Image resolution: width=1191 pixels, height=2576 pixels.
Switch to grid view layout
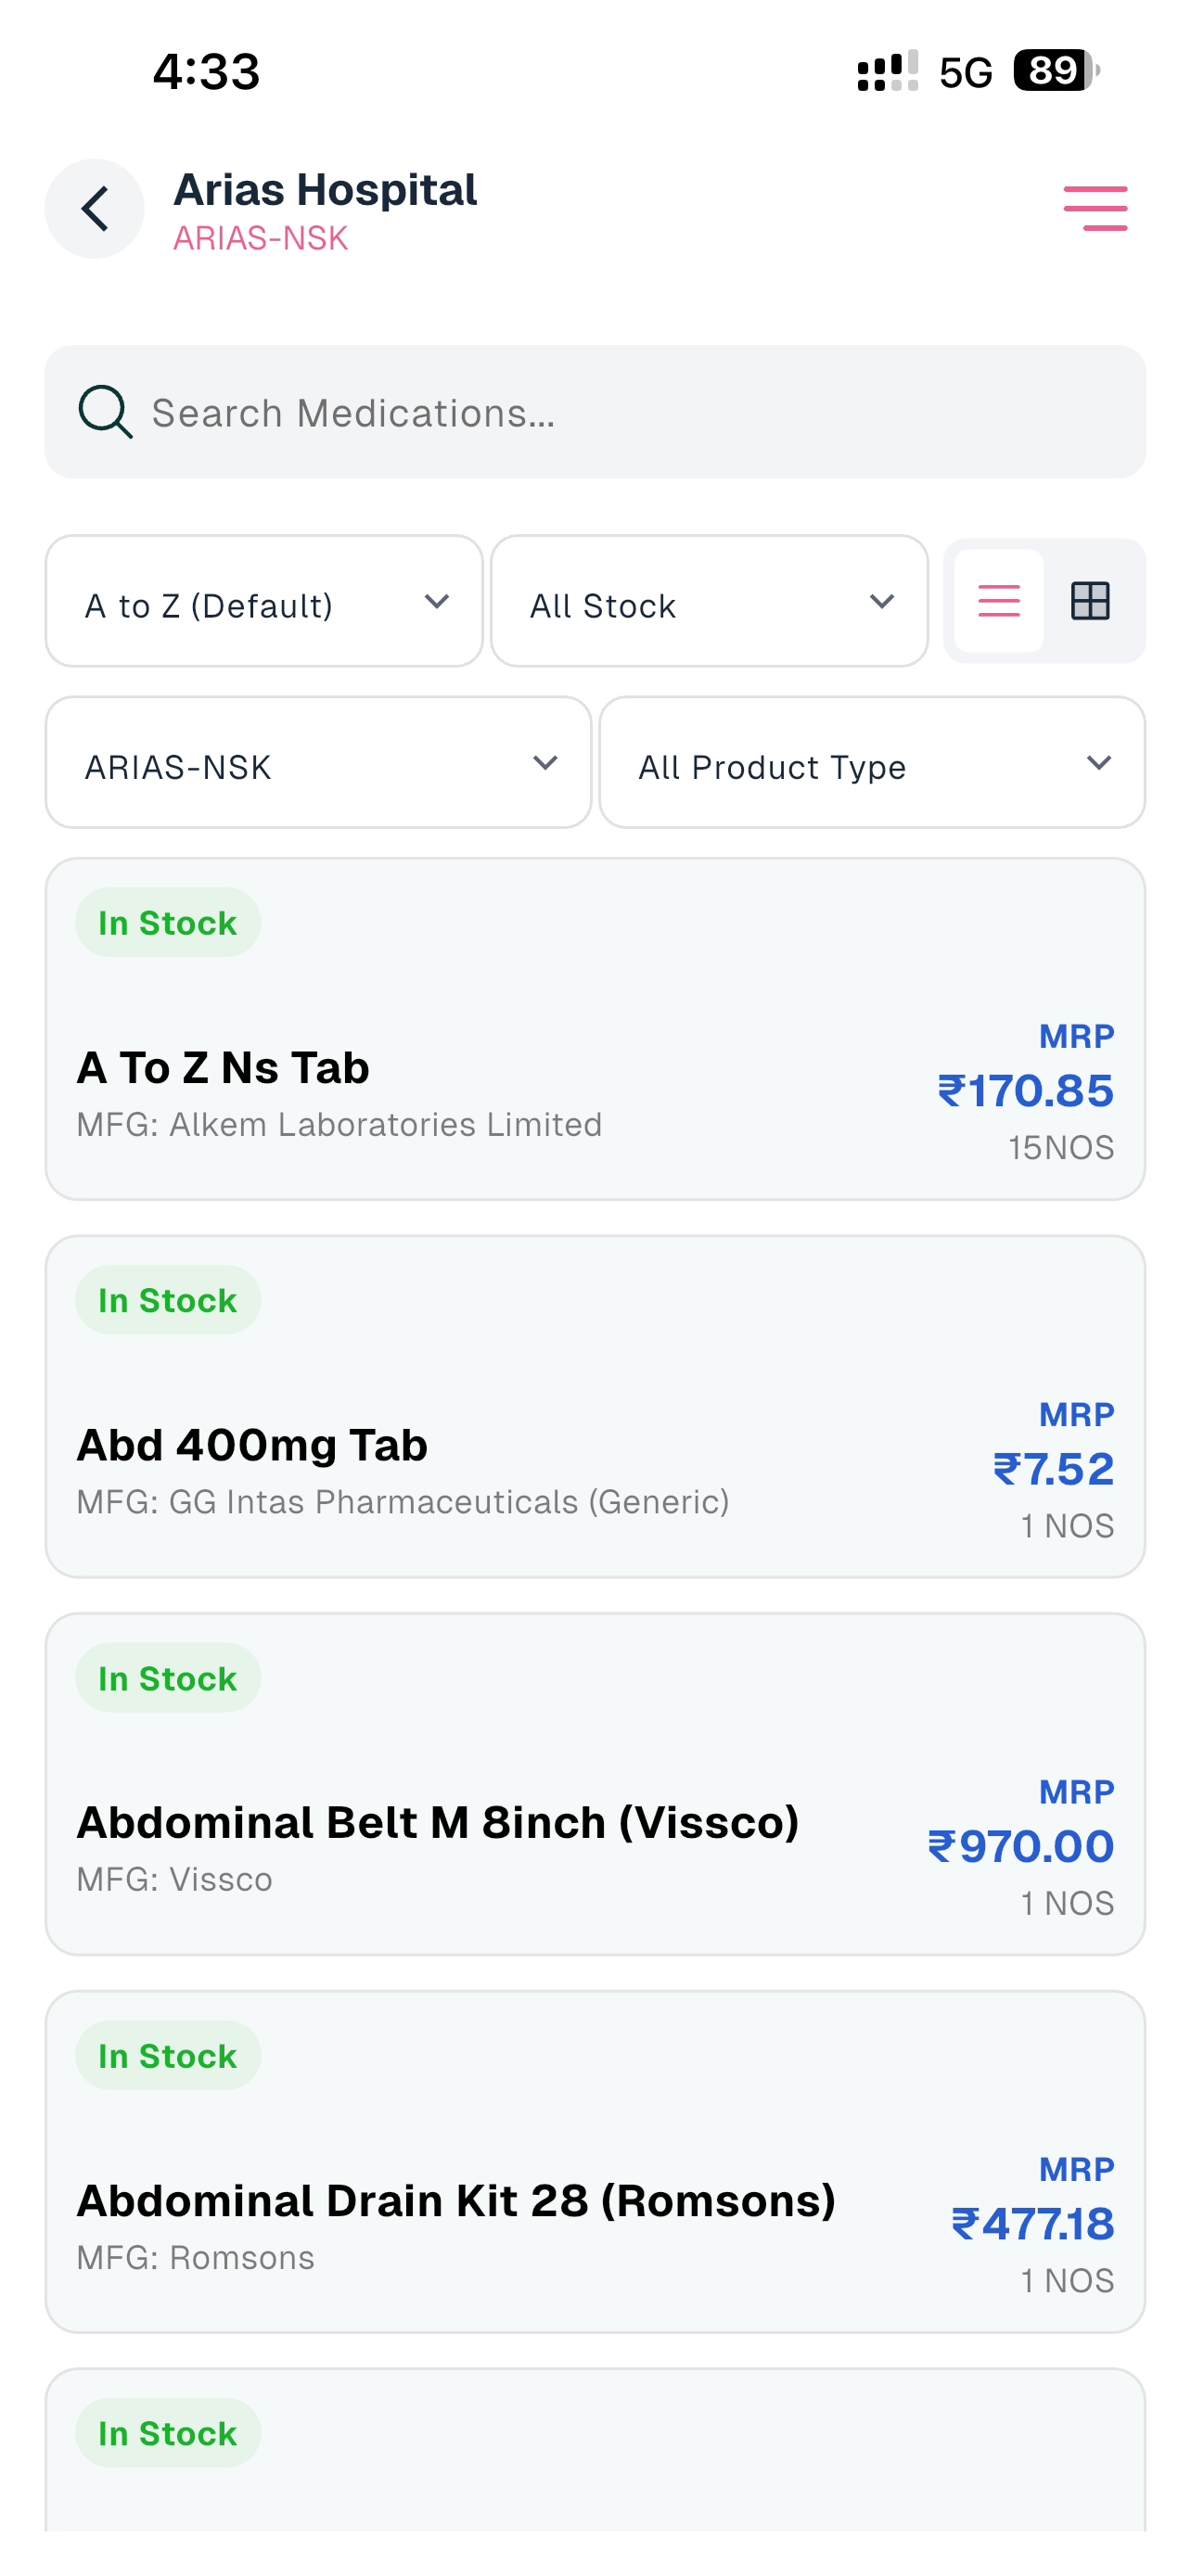click(x=1090, y=601)
